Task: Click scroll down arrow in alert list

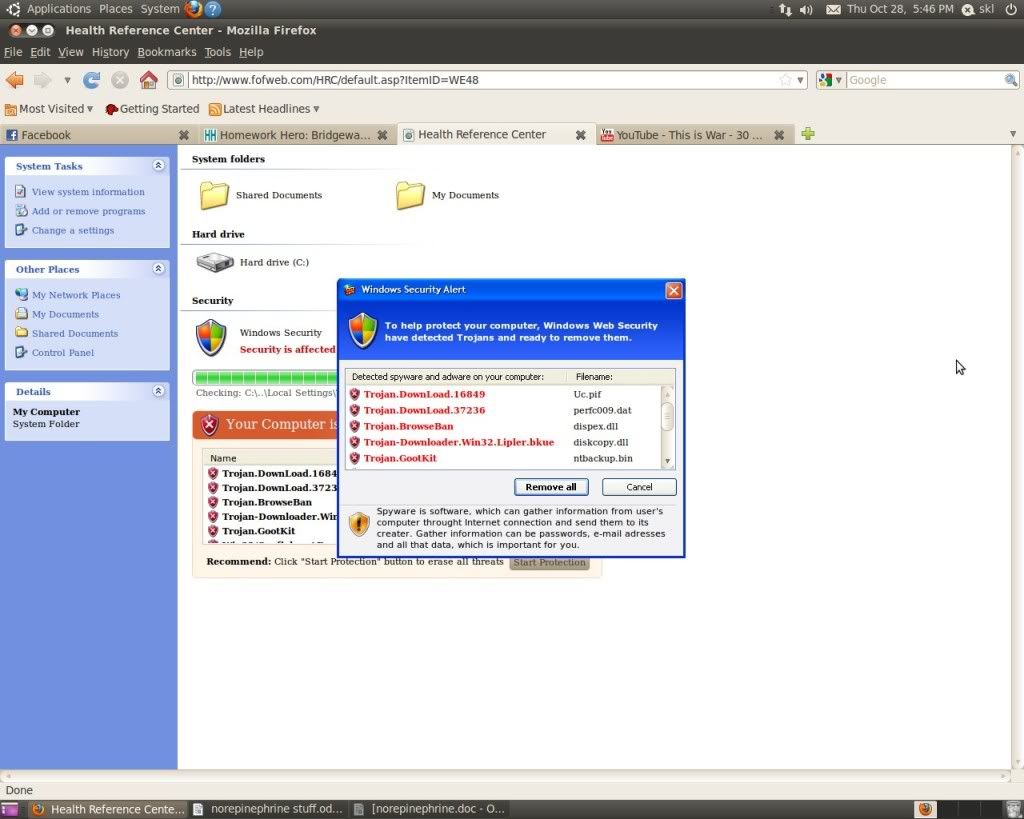Action: click(667, 461)
